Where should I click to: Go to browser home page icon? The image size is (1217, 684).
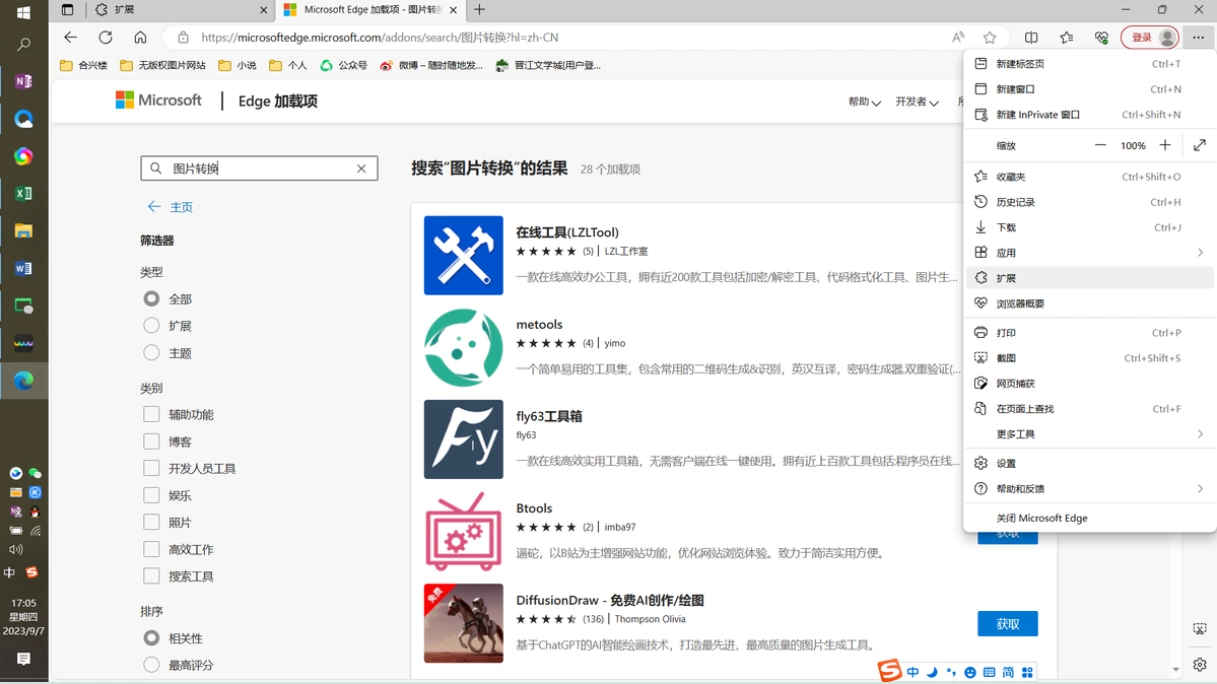click(140, 37)
